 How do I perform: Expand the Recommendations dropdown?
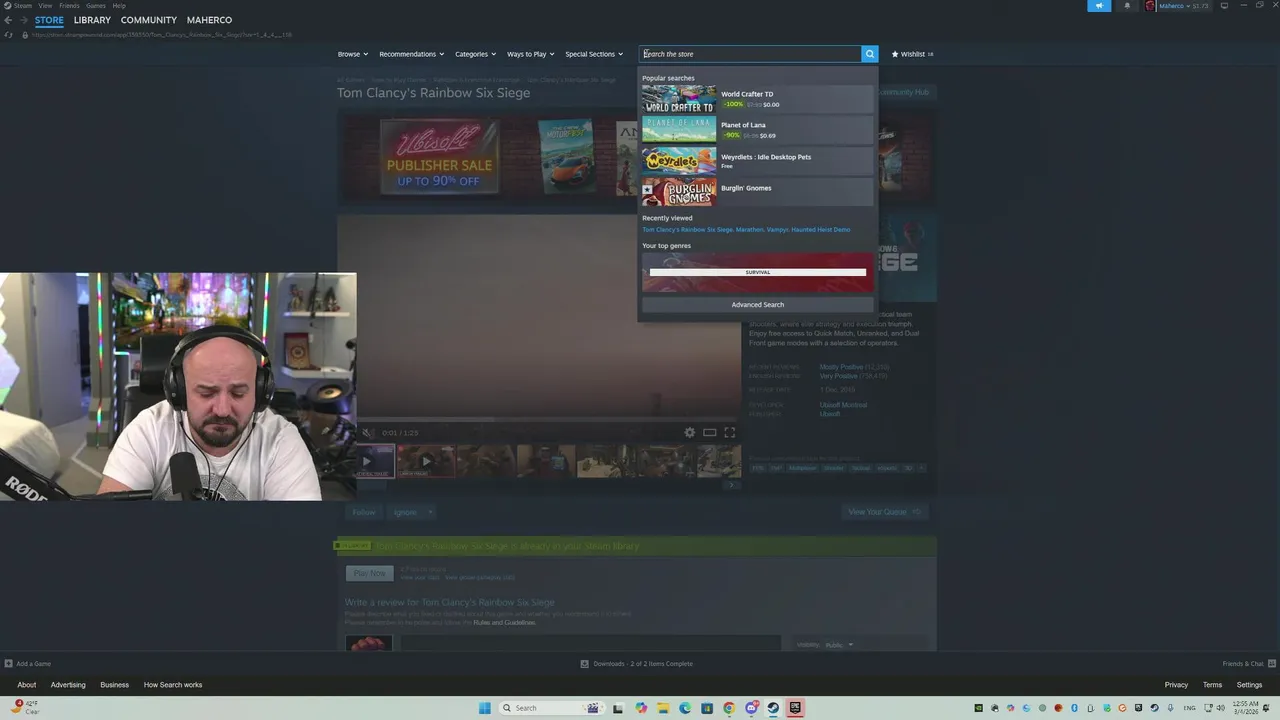412,54
